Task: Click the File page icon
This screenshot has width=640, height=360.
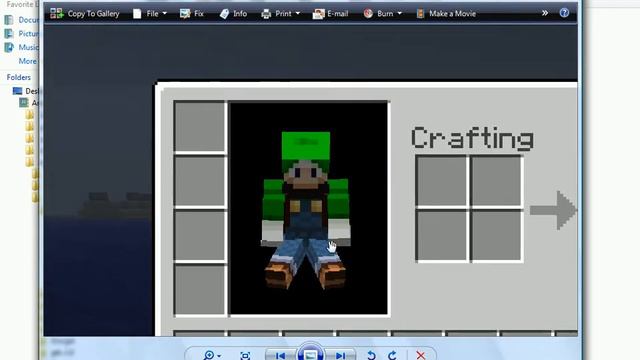Action: point(137,14)
